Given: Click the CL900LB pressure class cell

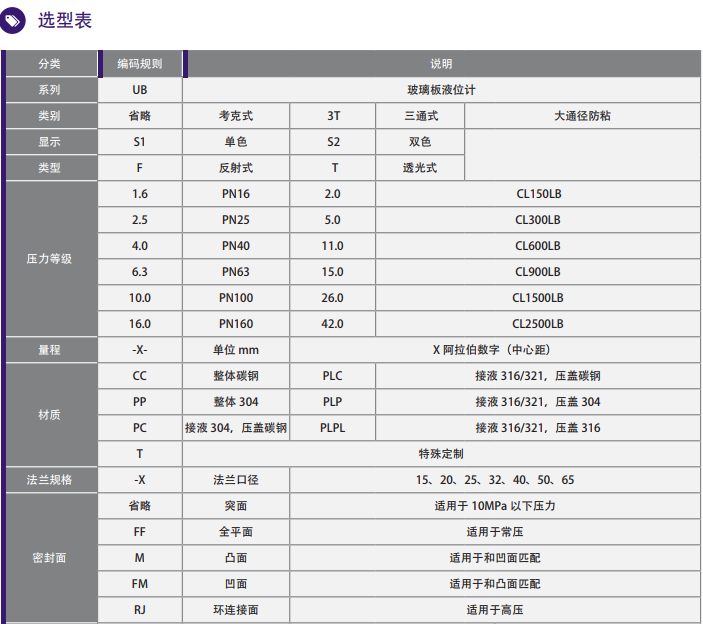Looking at the screenshot, I should click(538, 272).
